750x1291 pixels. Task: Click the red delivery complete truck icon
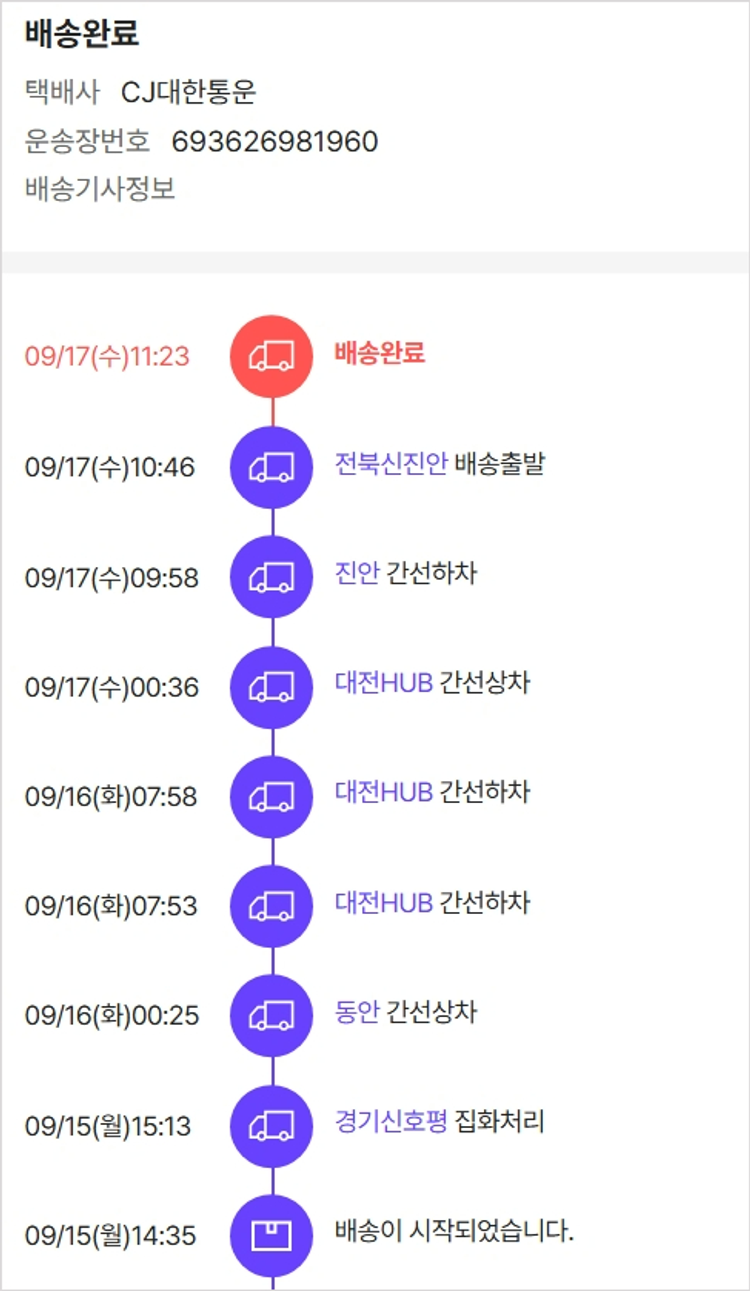pyautogui.click(x=272, y=356)
